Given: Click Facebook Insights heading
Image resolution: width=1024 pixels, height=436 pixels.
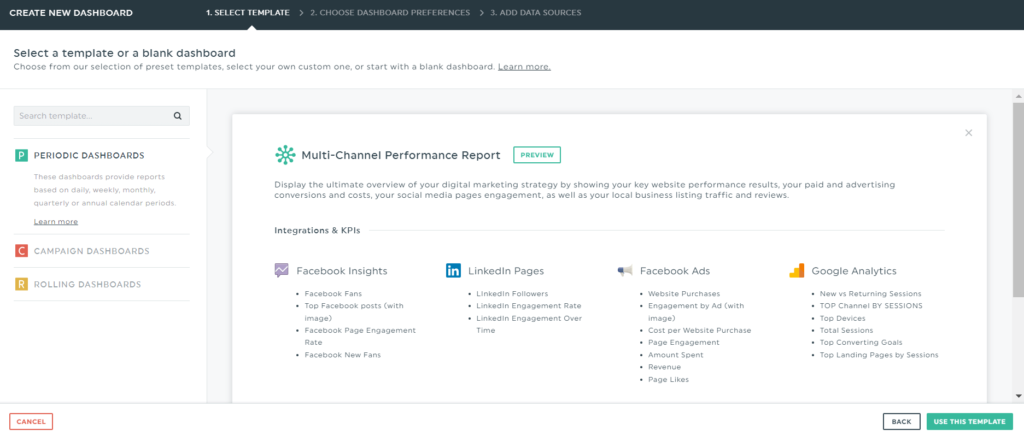Looking at the screenshot, I should point(342,271).
